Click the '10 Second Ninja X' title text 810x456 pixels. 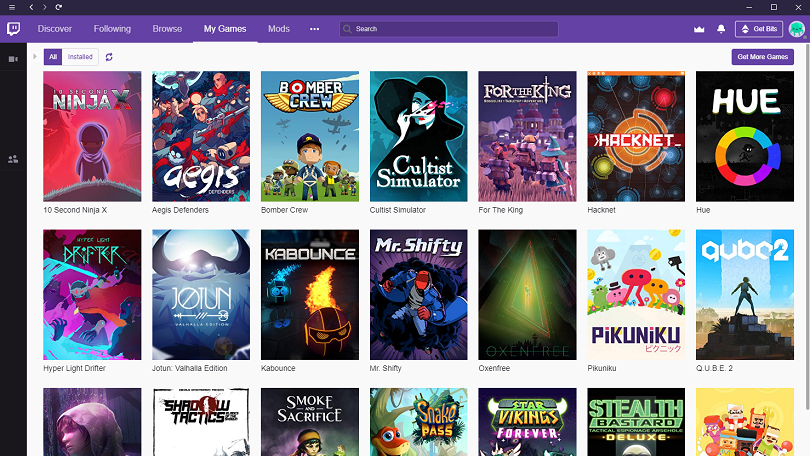[x=75, y=210]
